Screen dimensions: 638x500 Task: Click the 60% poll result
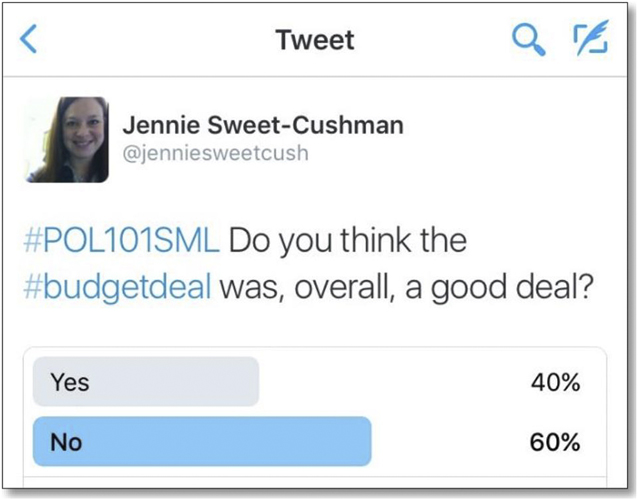point(555,441)
